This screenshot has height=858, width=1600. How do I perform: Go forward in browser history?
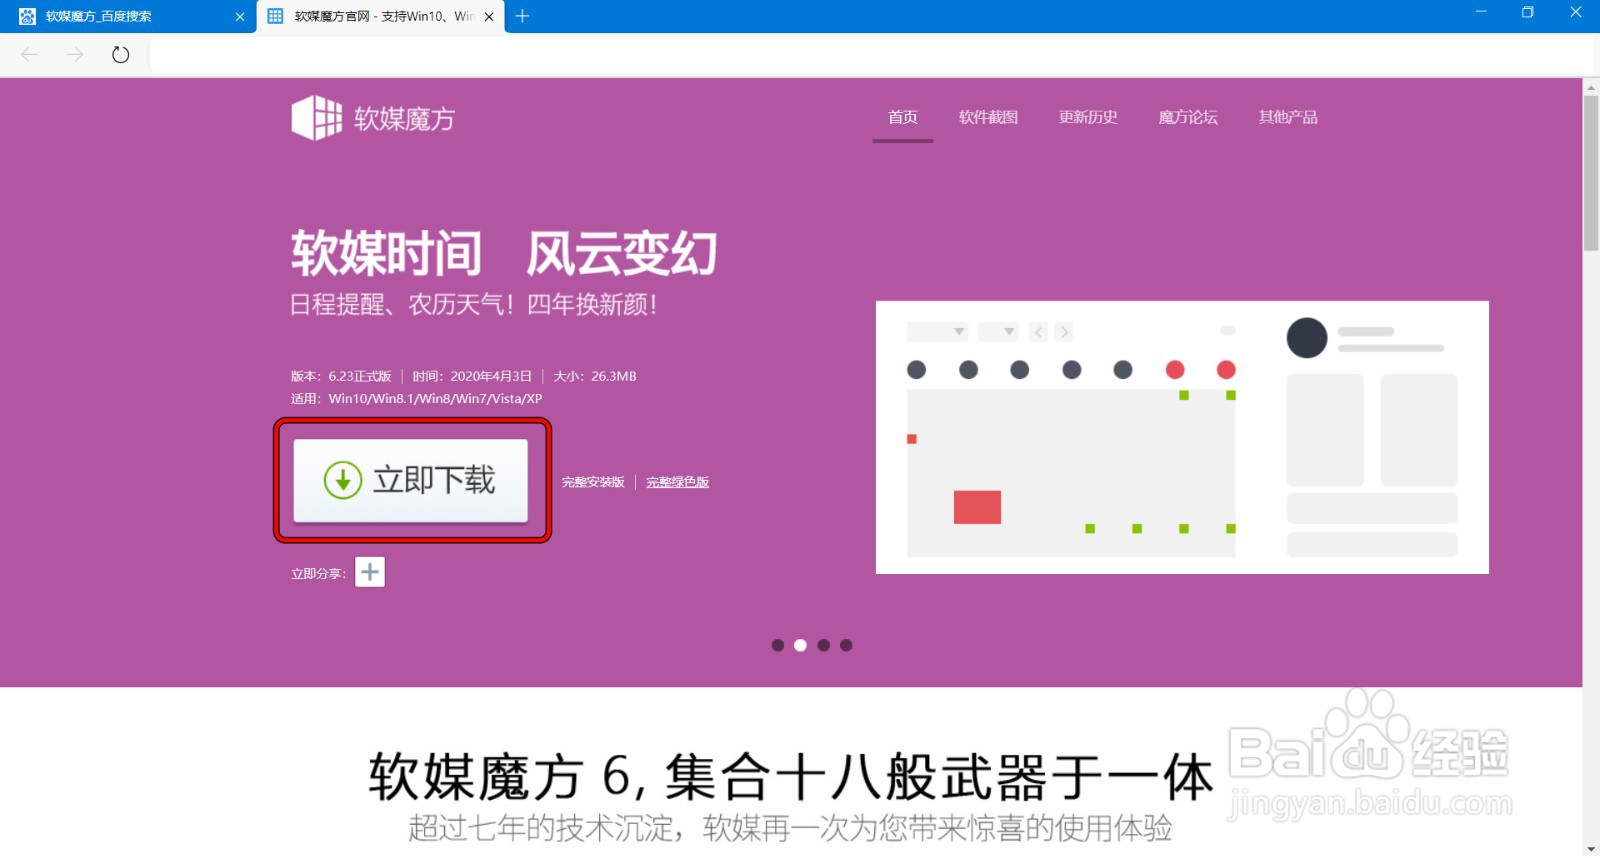click(75, 54)
